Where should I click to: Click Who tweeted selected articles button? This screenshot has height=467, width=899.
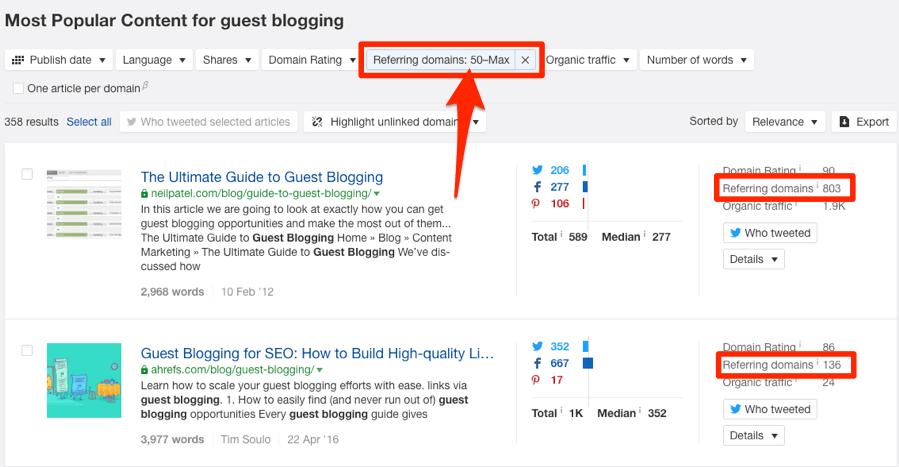click(x=209, y=121)
